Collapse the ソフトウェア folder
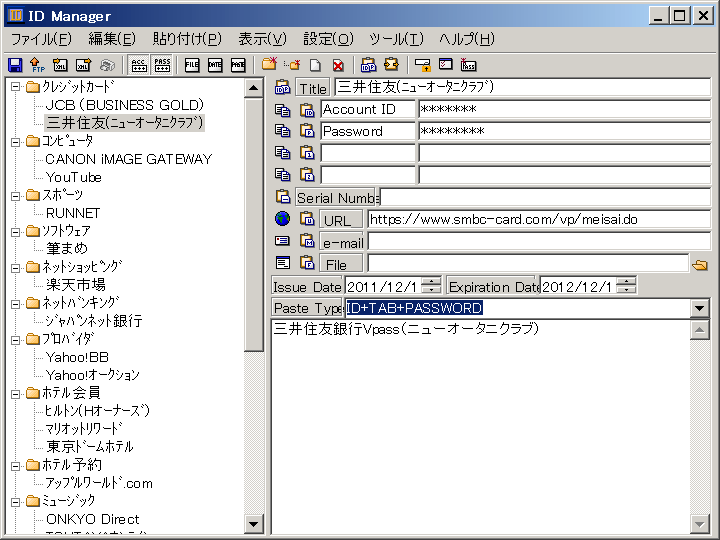This screenshot has width=720, height=540. coord(16,232)
